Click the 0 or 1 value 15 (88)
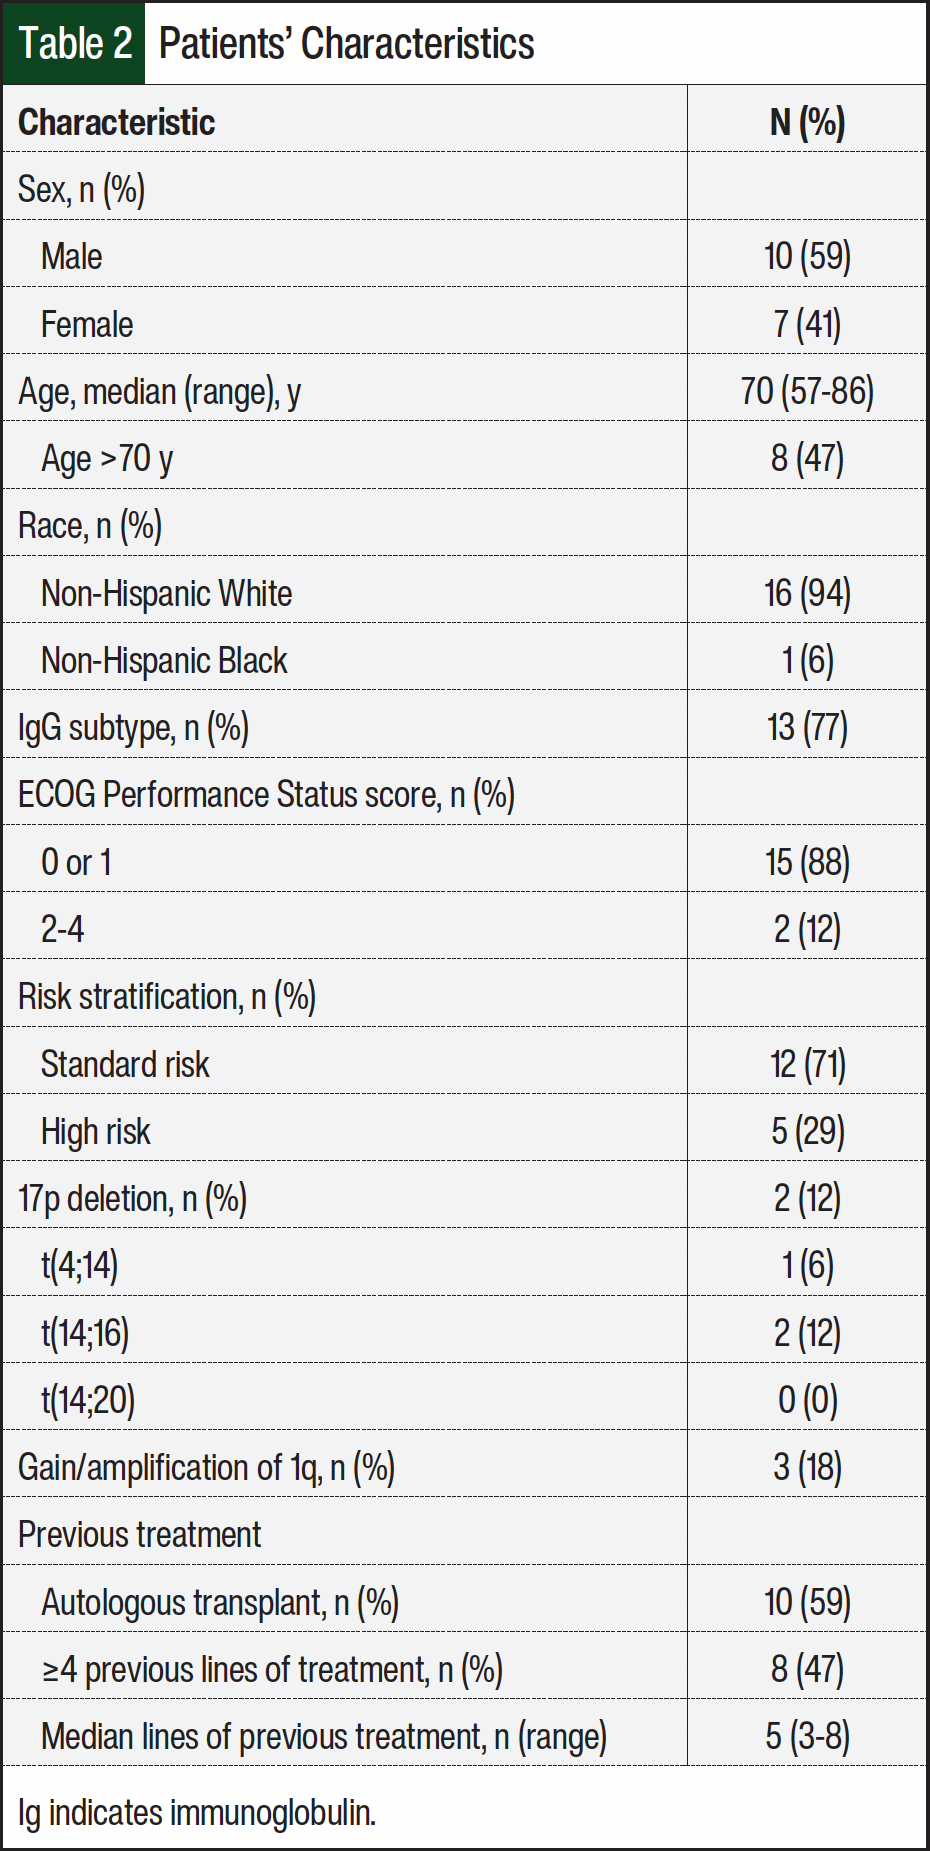930x1851 pixels. tap(807, 862)
